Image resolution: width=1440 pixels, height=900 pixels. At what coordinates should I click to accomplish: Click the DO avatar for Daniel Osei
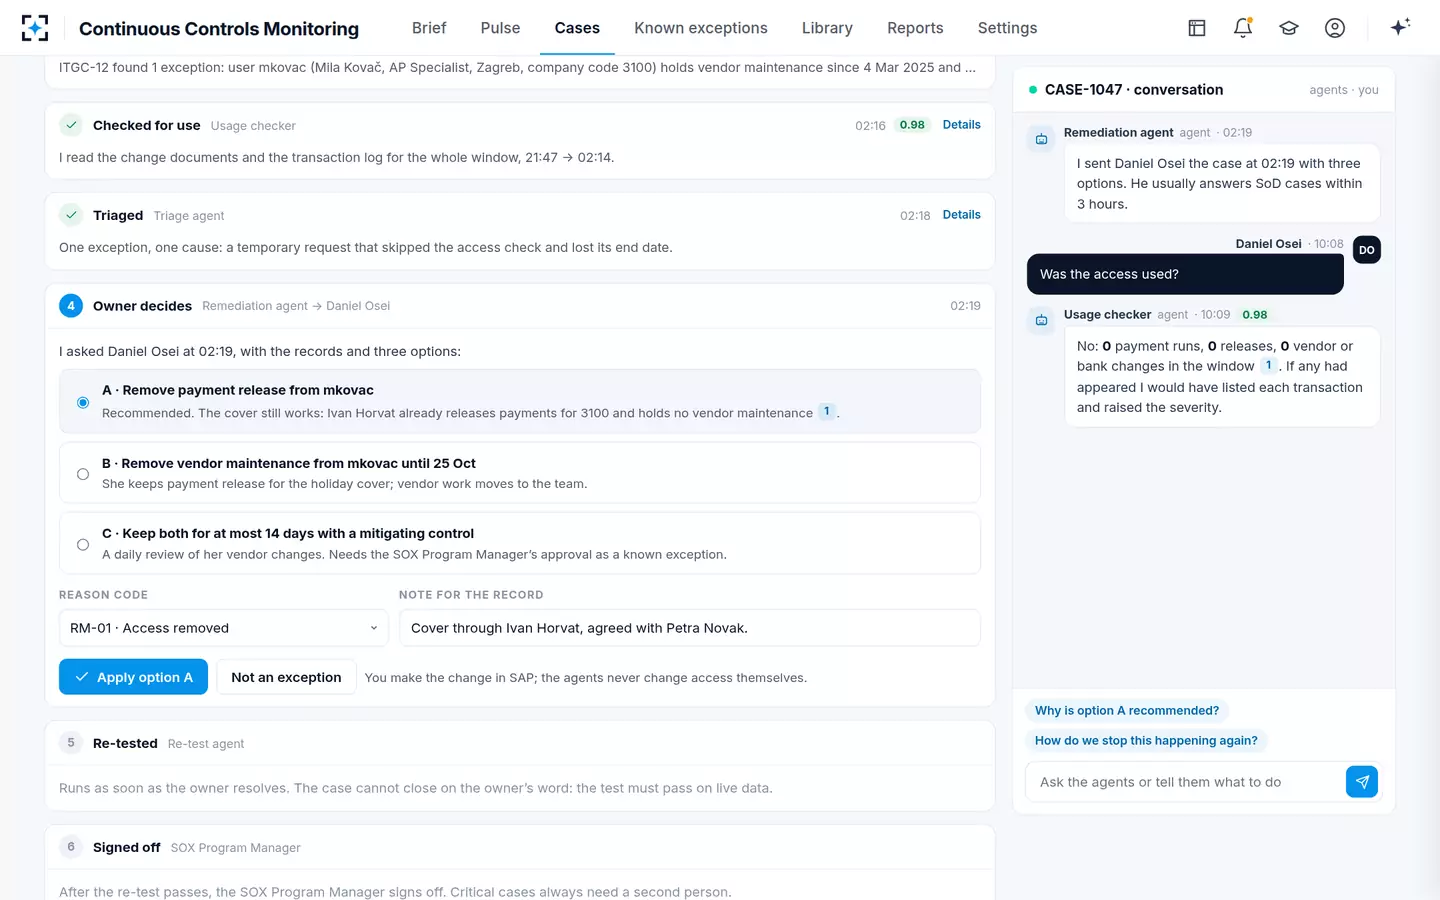[1367, 250]
